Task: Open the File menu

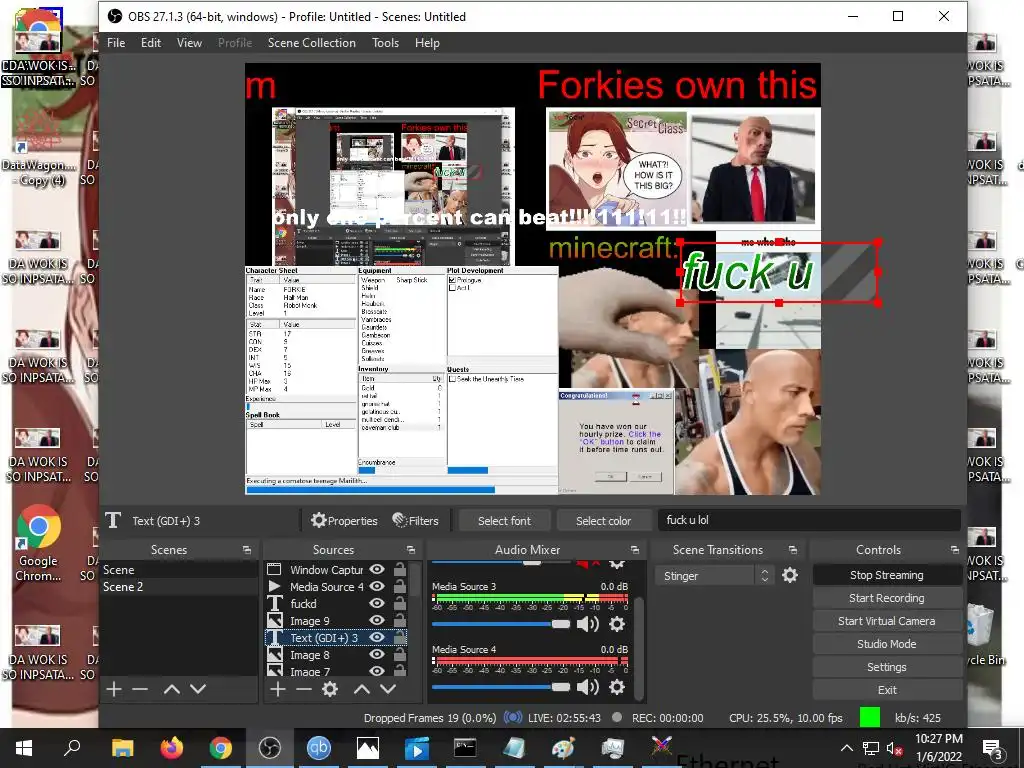Action: click(x=116, y=42)
